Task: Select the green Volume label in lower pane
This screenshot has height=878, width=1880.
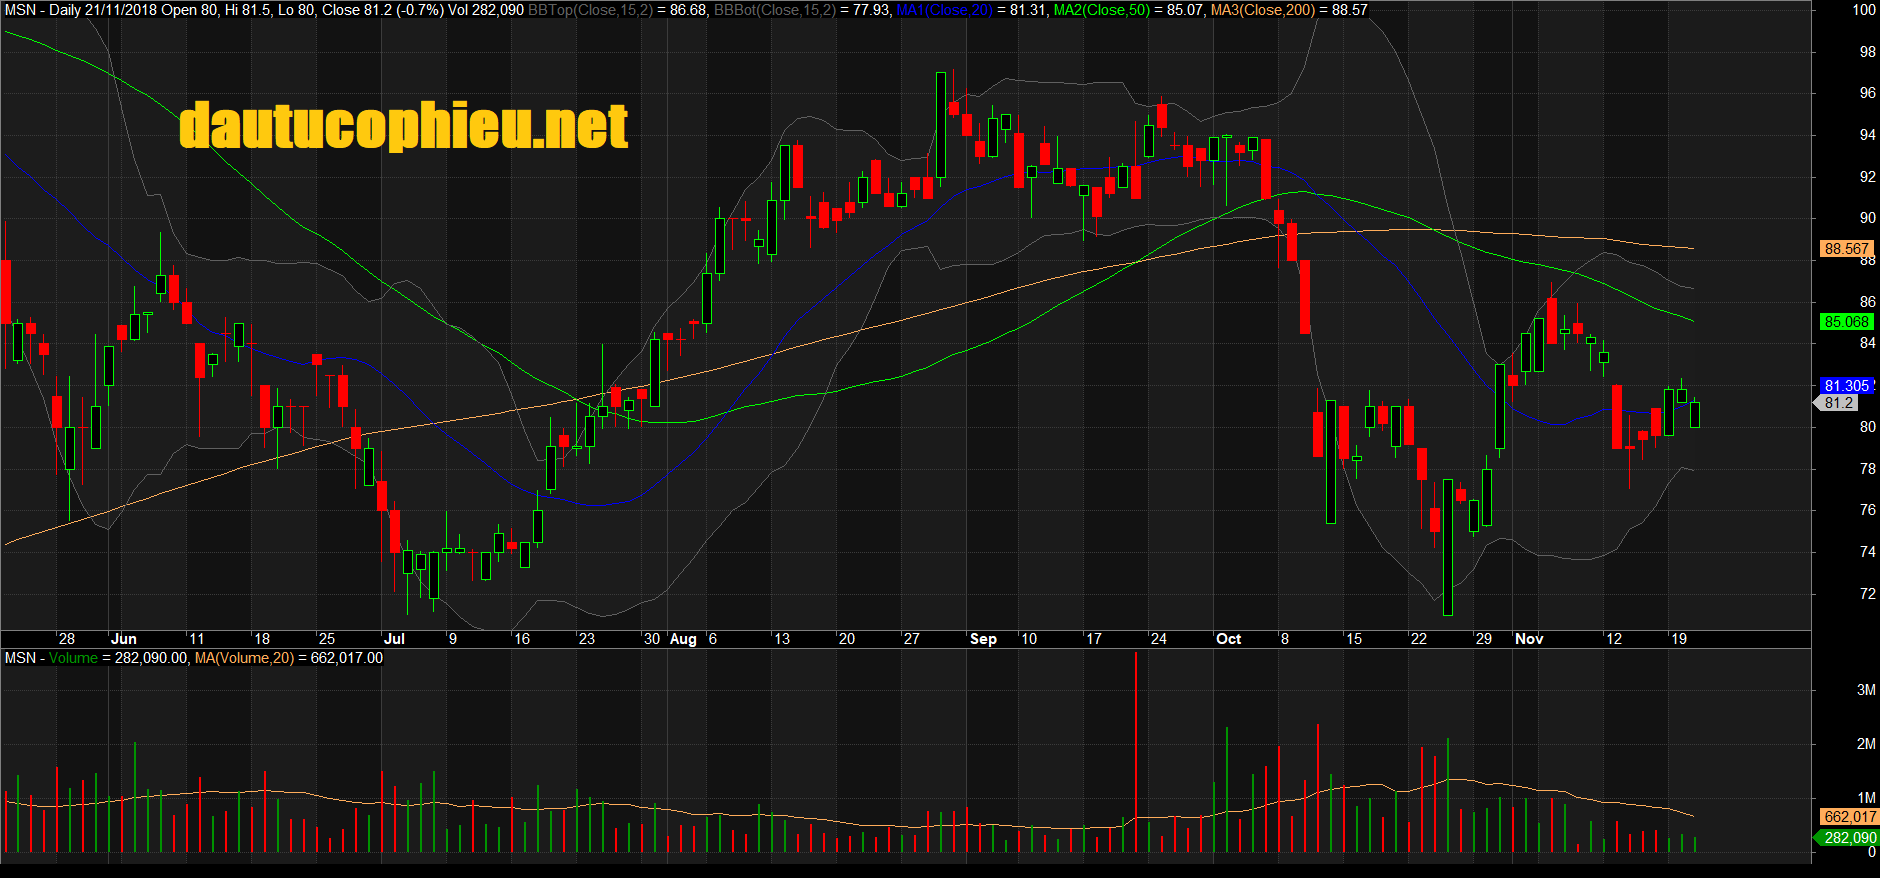Action: coord(73,658)
